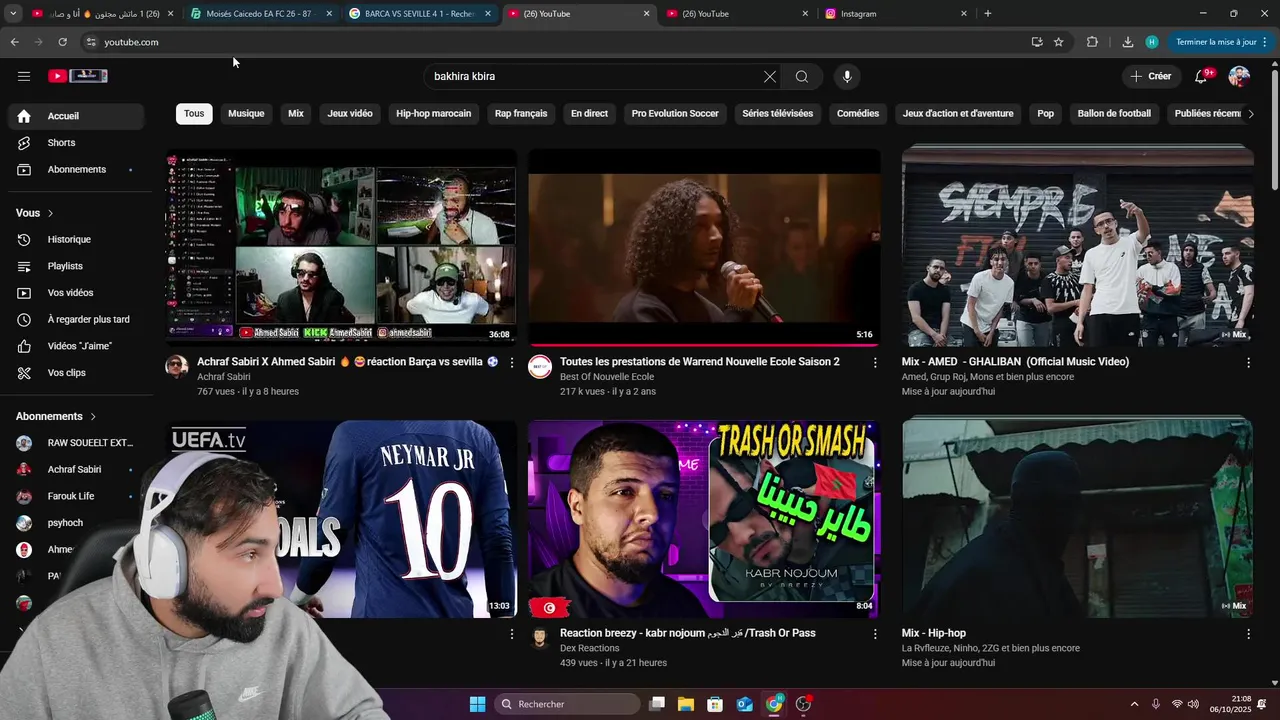
Task: Open the YouTube hamburger guide menu
Action: pyautogui.click(x=24, y=76)
